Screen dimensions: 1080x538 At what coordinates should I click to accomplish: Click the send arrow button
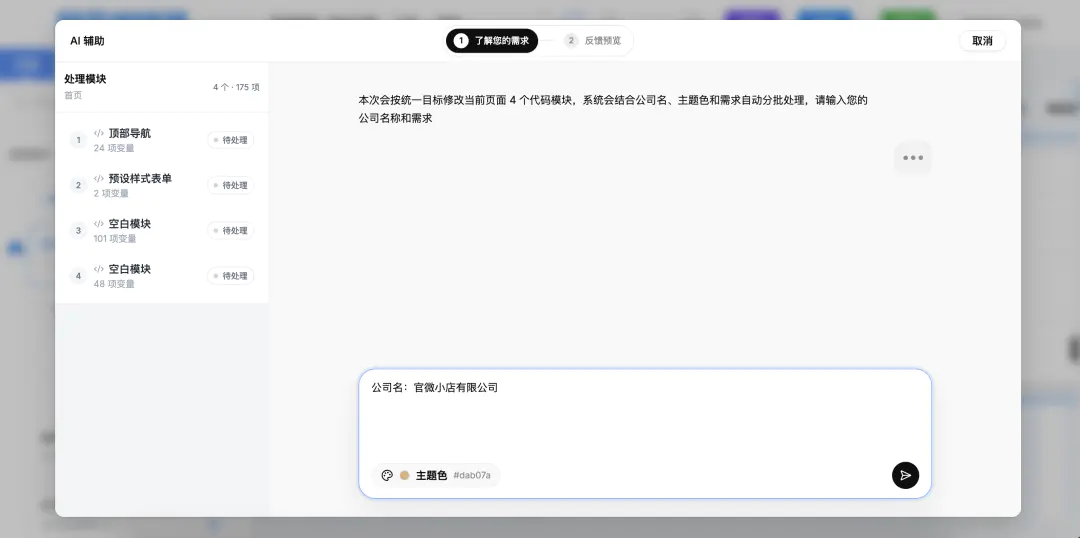(x=905, y=475)
